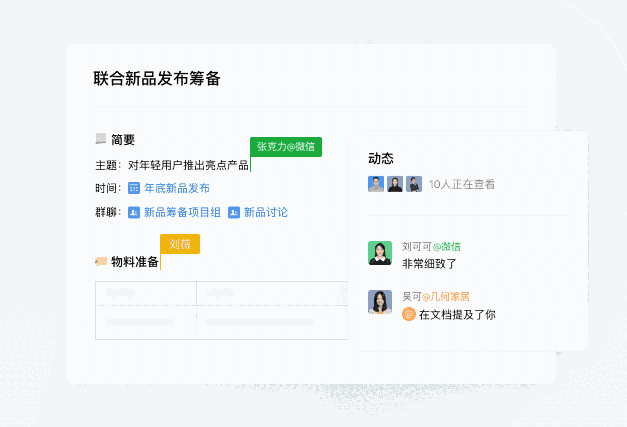Image resolution: width=627 pixels, height=427 pixels.
Task: Click 吴可's avatar
Action: coord(380,302)
